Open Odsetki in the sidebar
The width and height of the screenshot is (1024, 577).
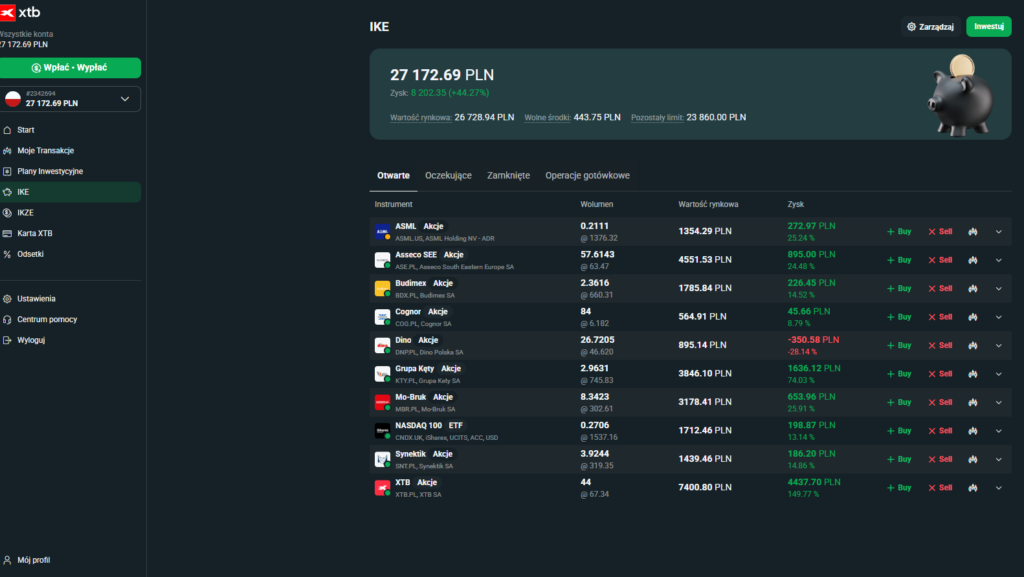click(70, 254)
